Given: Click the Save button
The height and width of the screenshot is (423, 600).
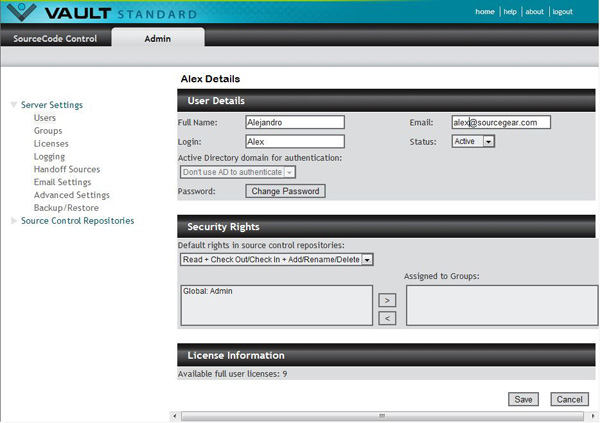Looking at the screenshot, I should pyautogui.click(x=523, y=399).
